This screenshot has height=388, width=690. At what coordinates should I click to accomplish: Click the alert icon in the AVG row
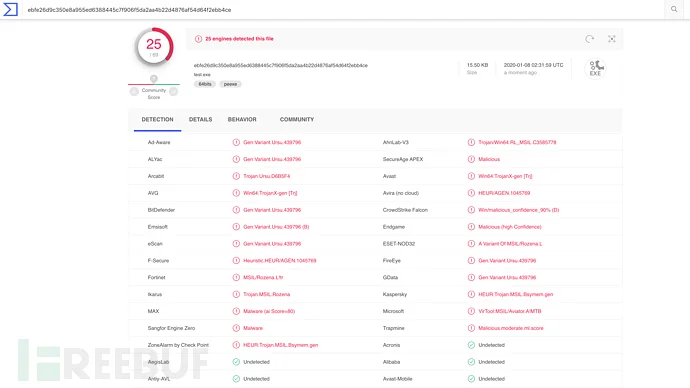(236, 193)
